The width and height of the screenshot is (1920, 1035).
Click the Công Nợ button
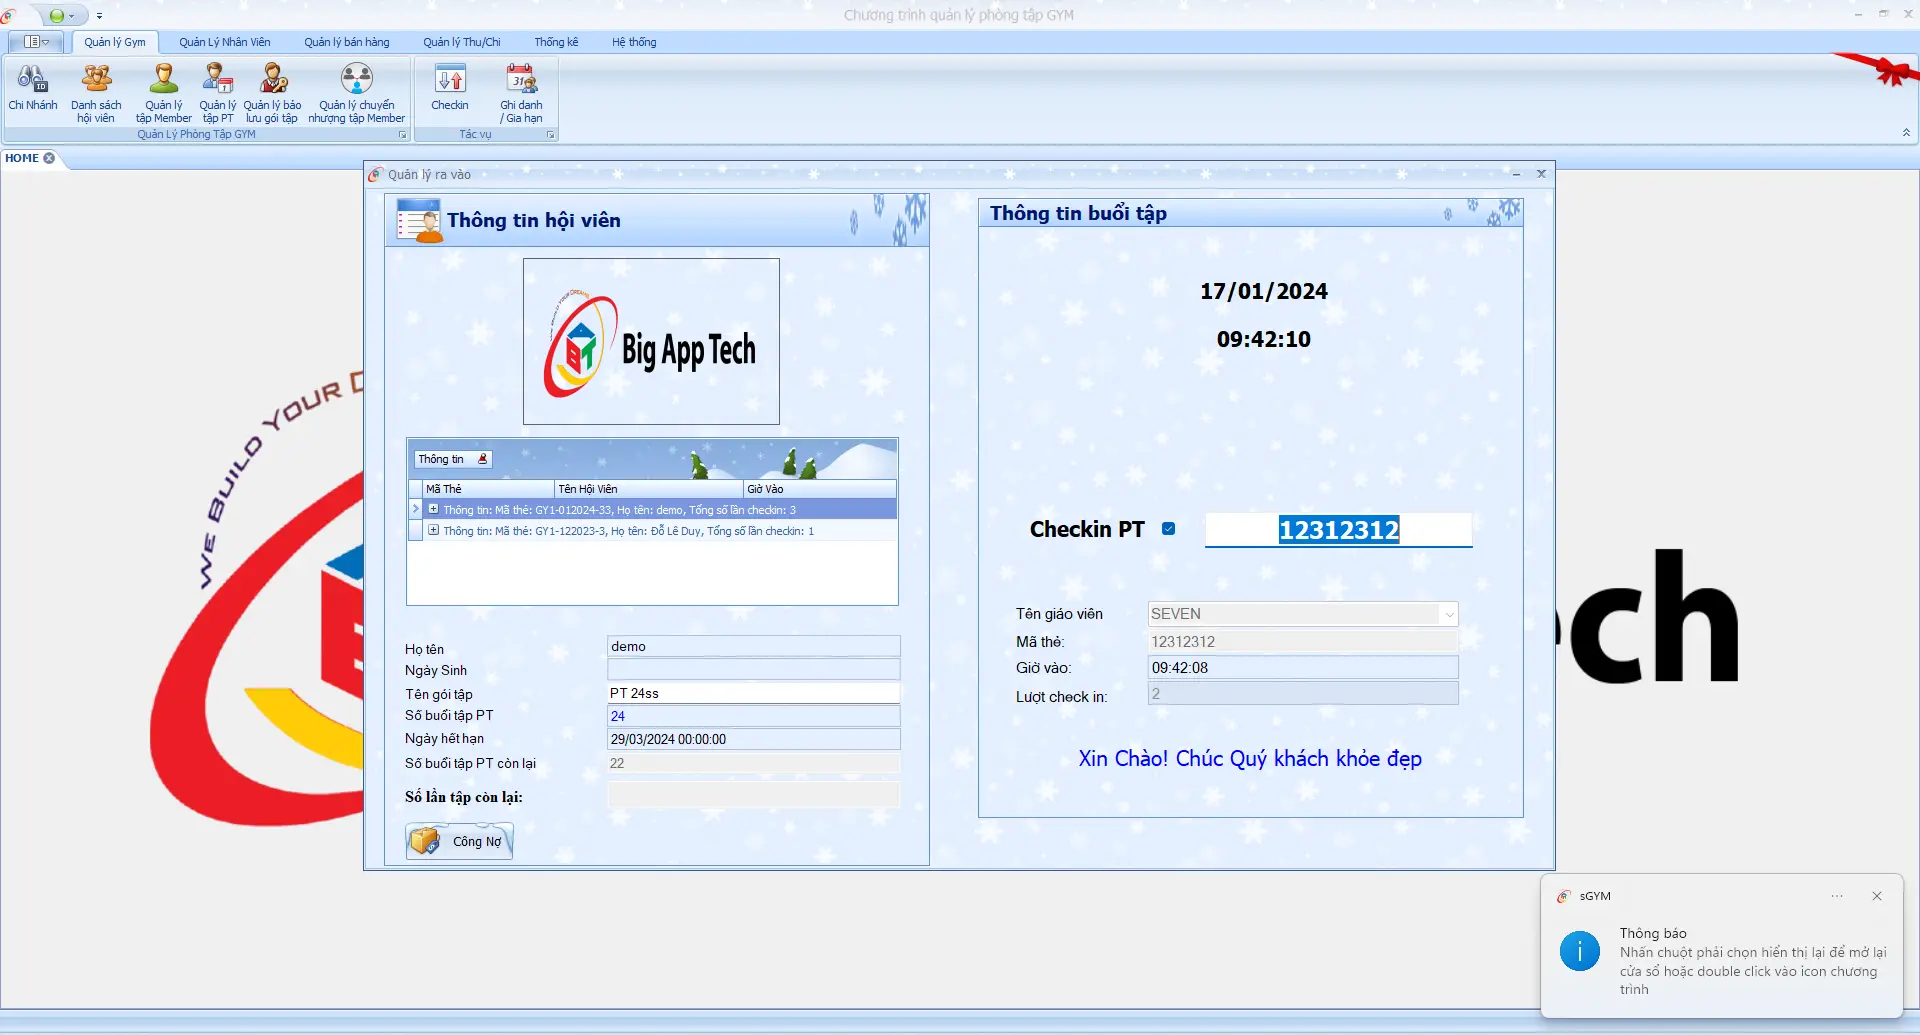(460, 841)
